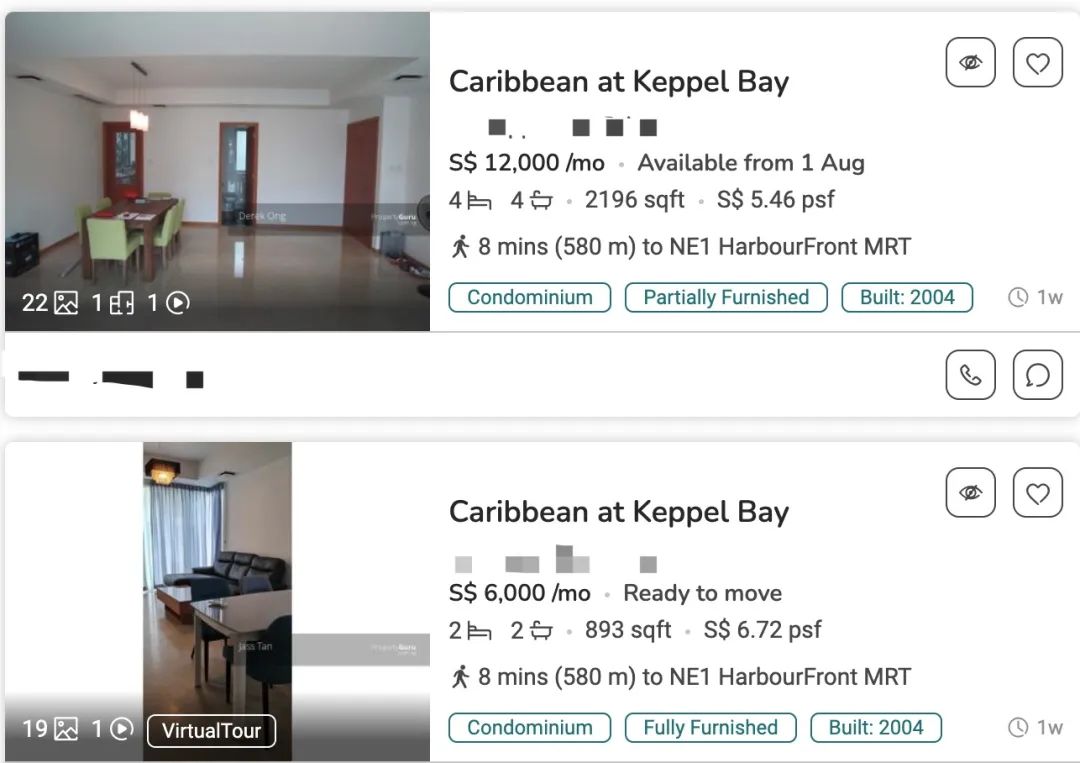Screen dimensions: 1080x763
Task: View the floor plan icon on first listing
Action: [112, 302]
